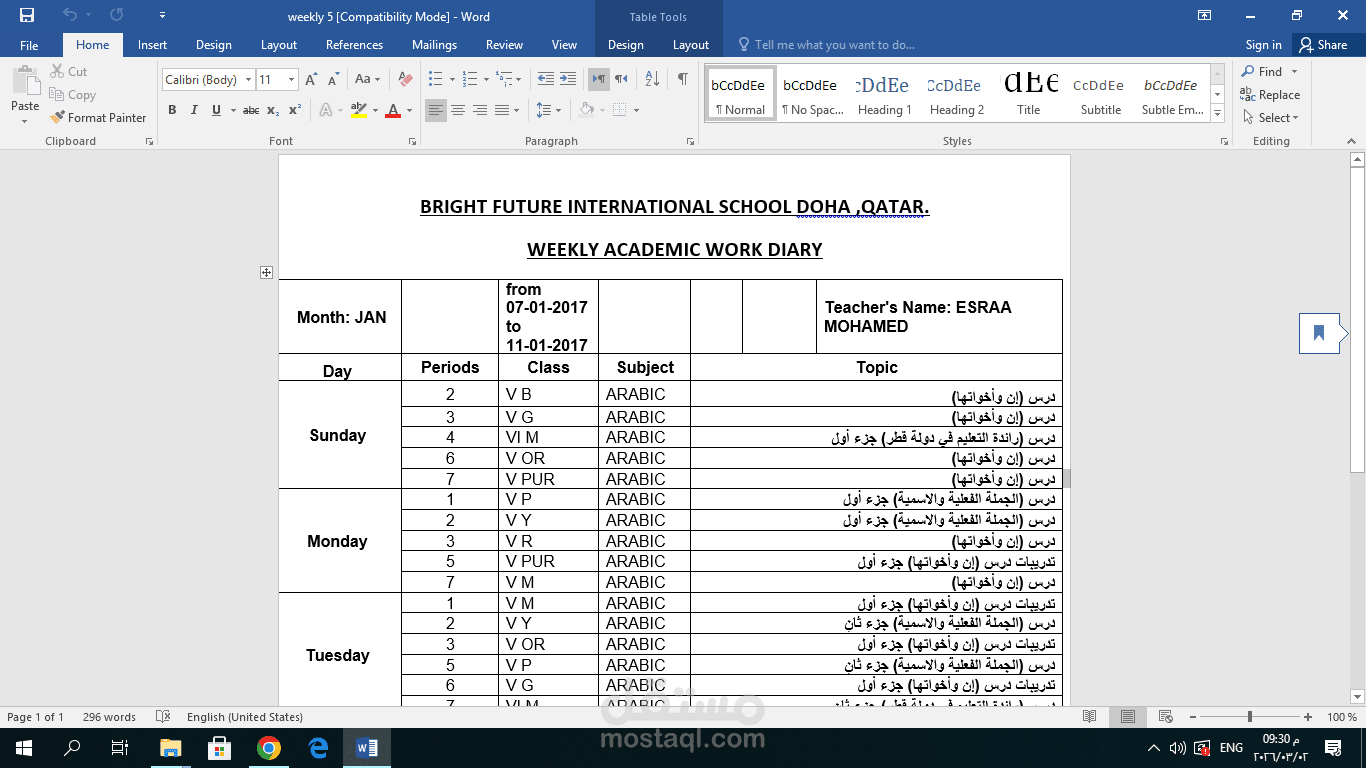Toggle Underline formatting
The width and height of the screenshot is (1366, 768).
click(216, 110)
